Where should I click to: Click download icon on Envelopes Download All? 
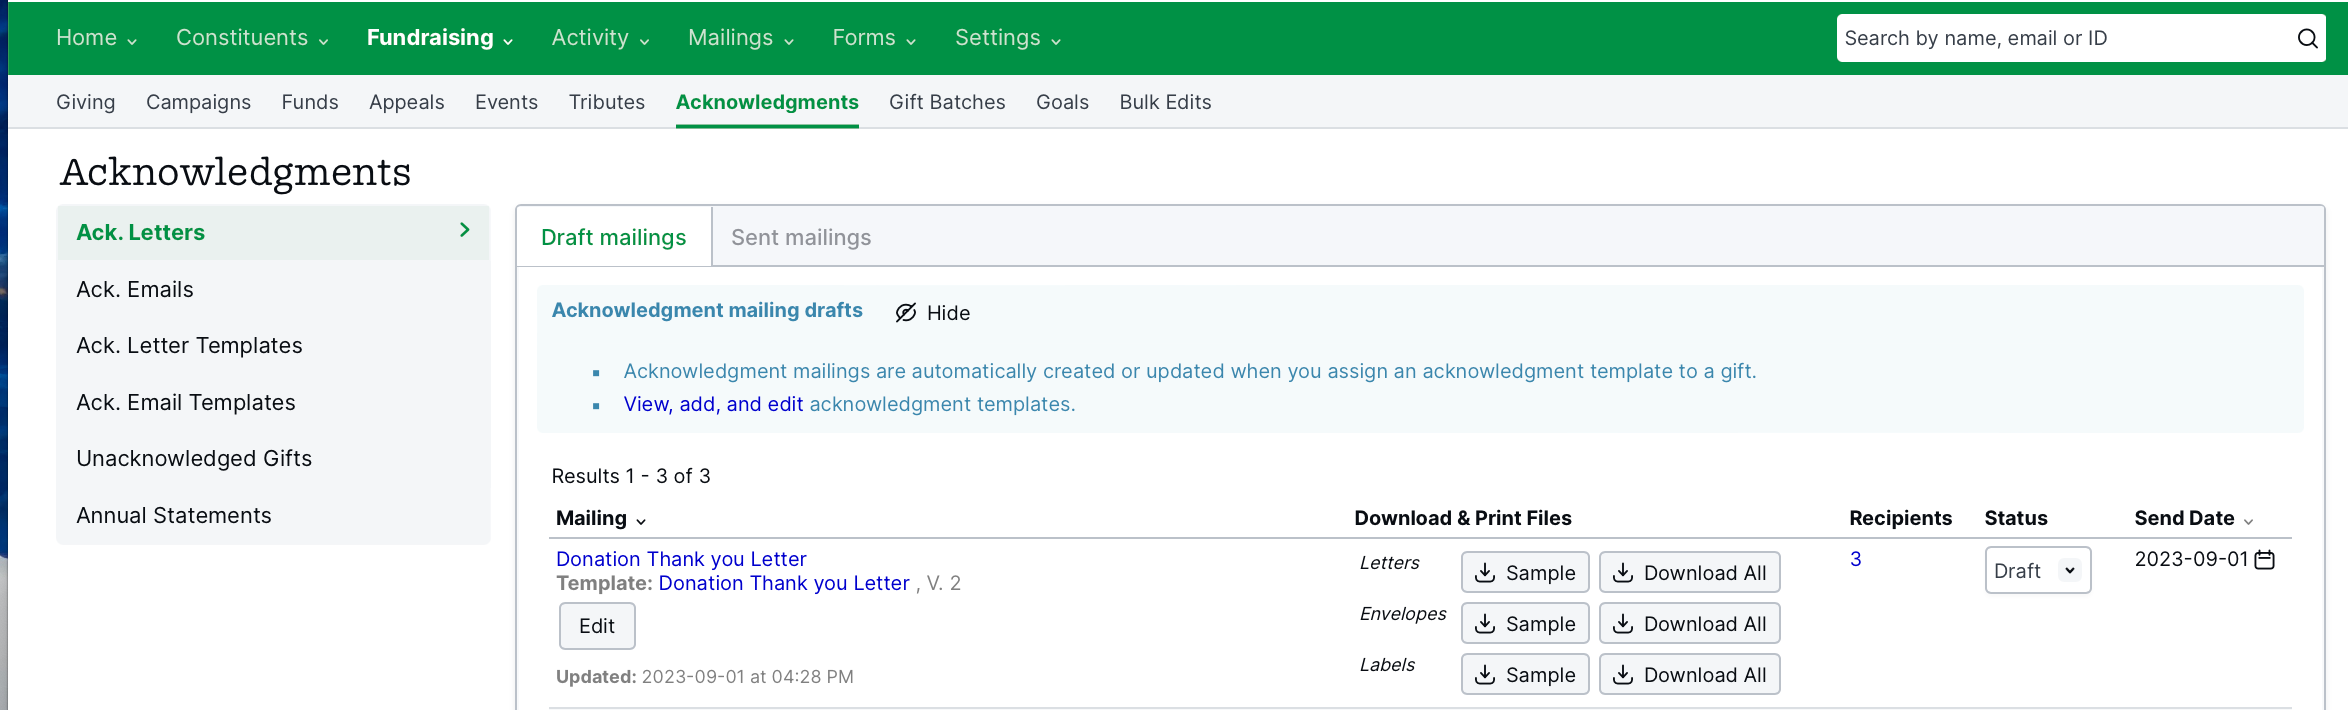click(1624, 624)
